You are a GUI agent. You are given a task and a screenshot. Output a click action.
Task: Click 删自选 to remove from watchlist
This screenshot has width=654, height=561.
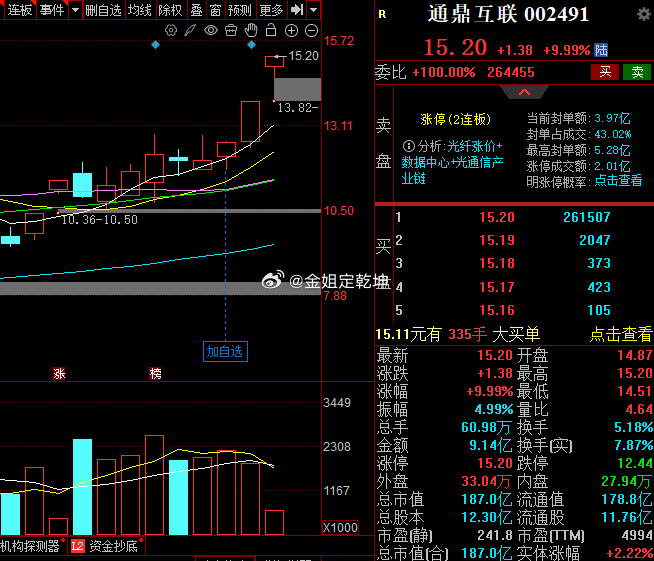coord(103,10)
